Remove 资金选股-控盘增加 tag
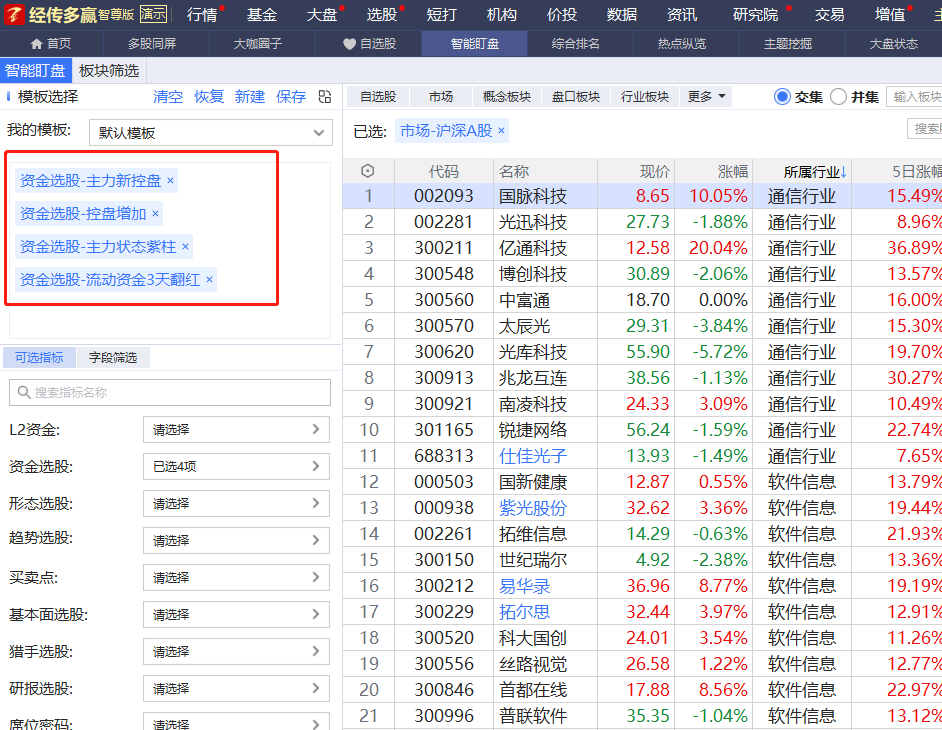Image resolution: width=942 pixels, height=730 pixels. point(155,213)
